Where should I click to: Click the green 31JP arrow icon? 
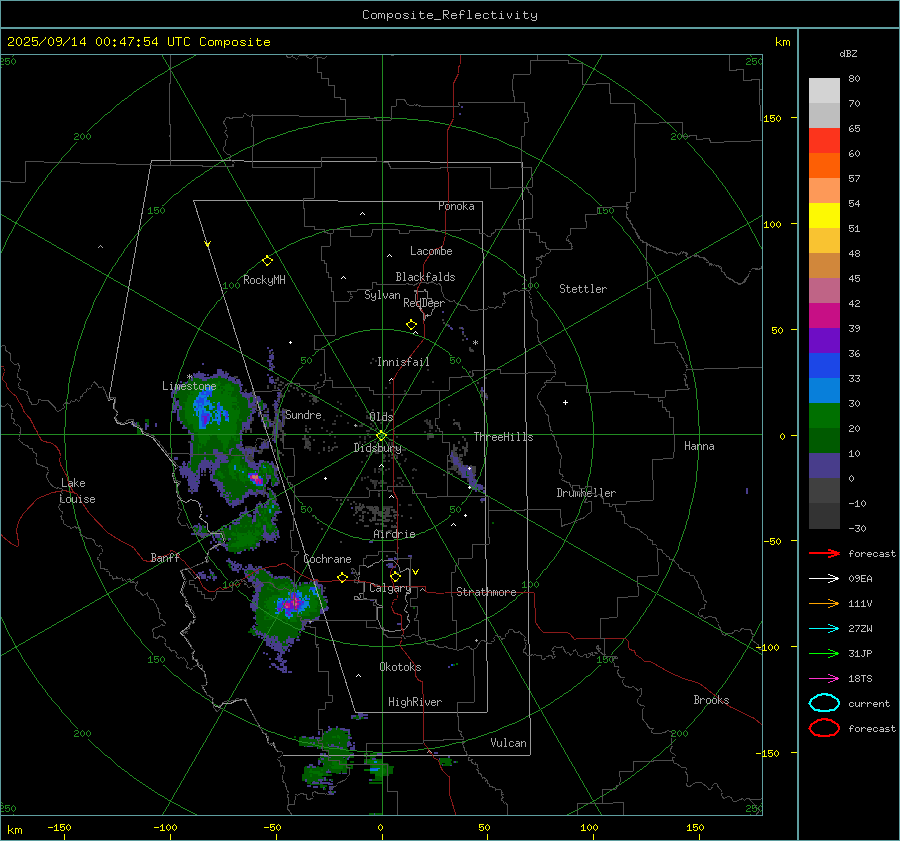click(824, 653)
